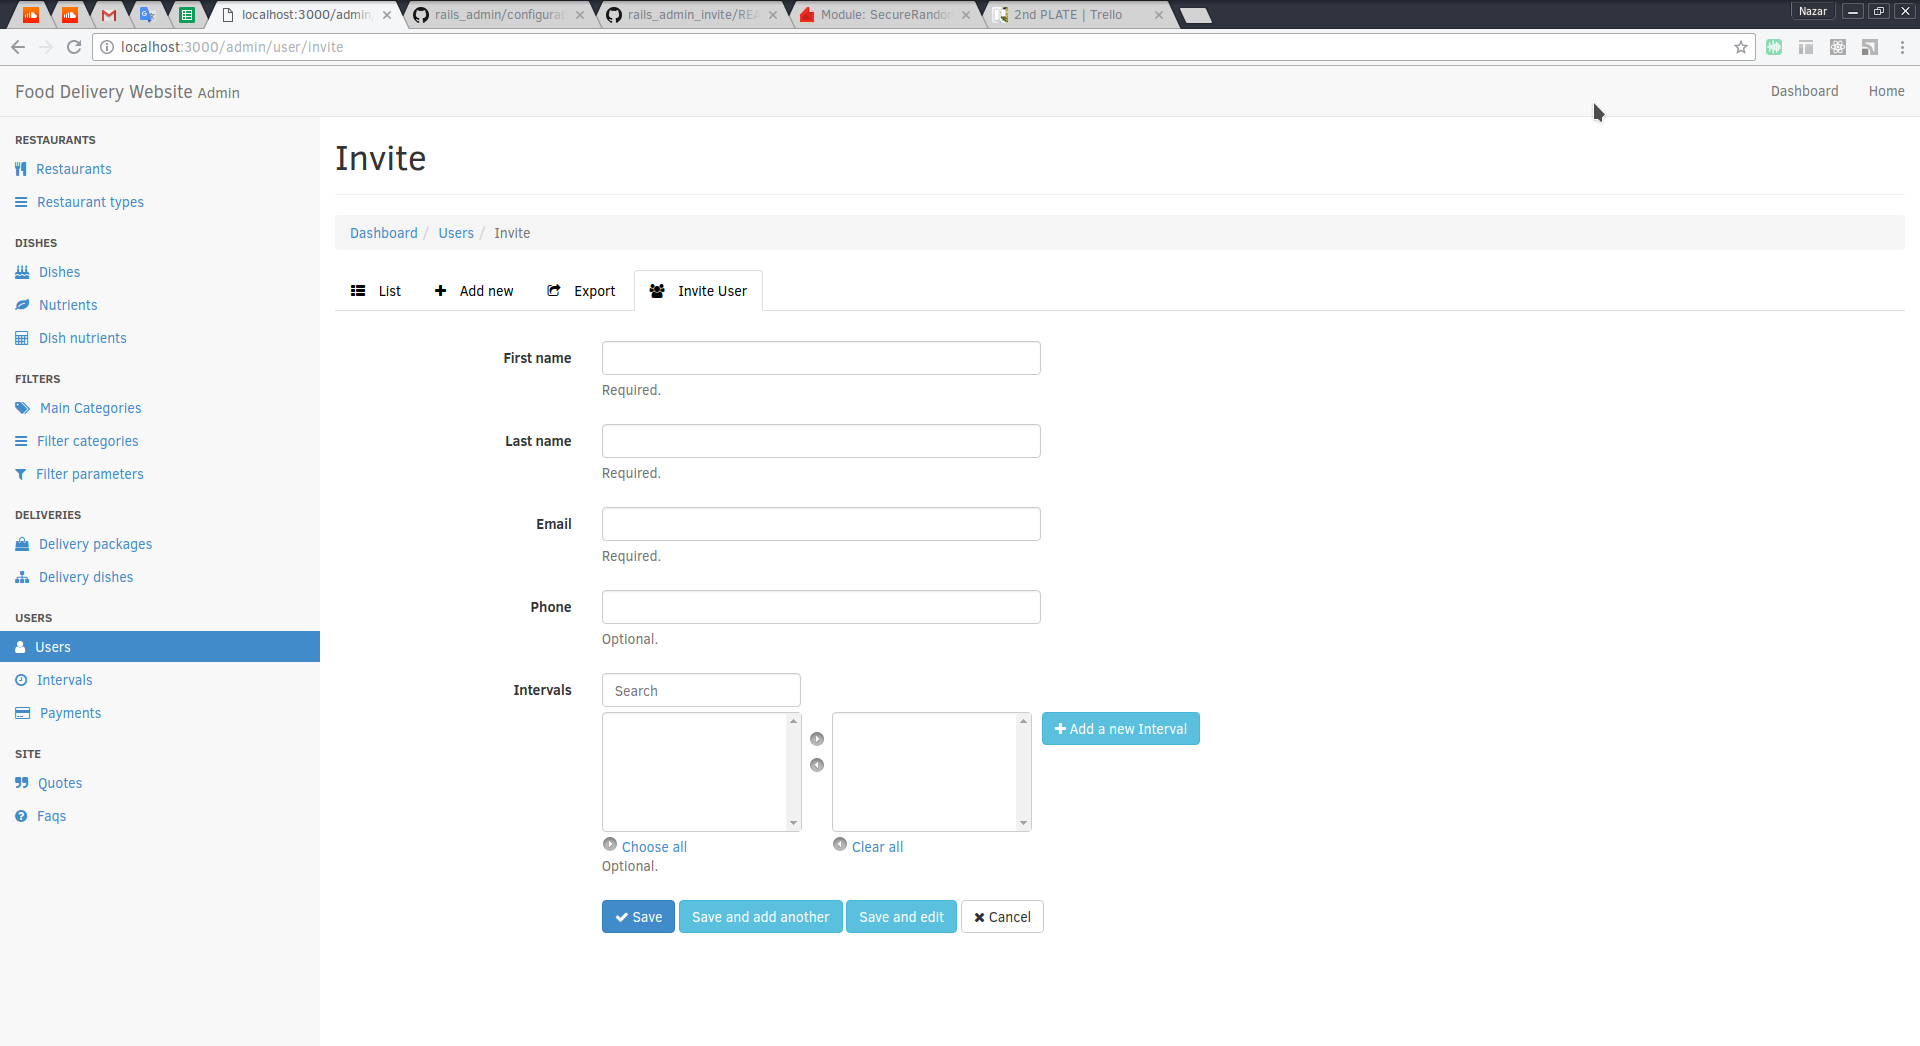Open Dashboard link in top navbar

click(x=1804, y=91)
